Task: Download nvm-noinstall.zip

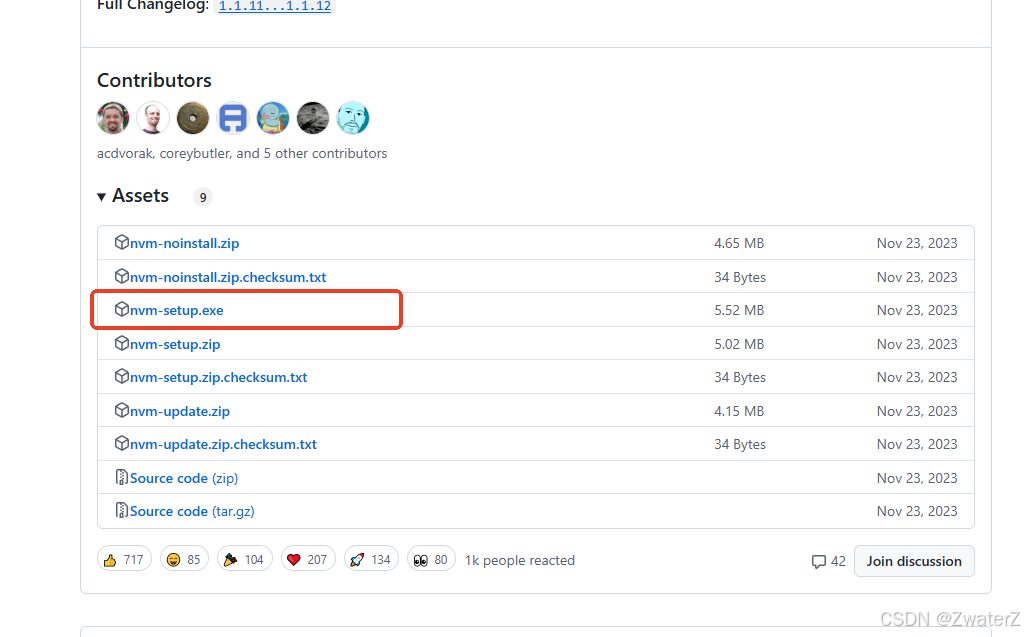Action: coord(184,243)
